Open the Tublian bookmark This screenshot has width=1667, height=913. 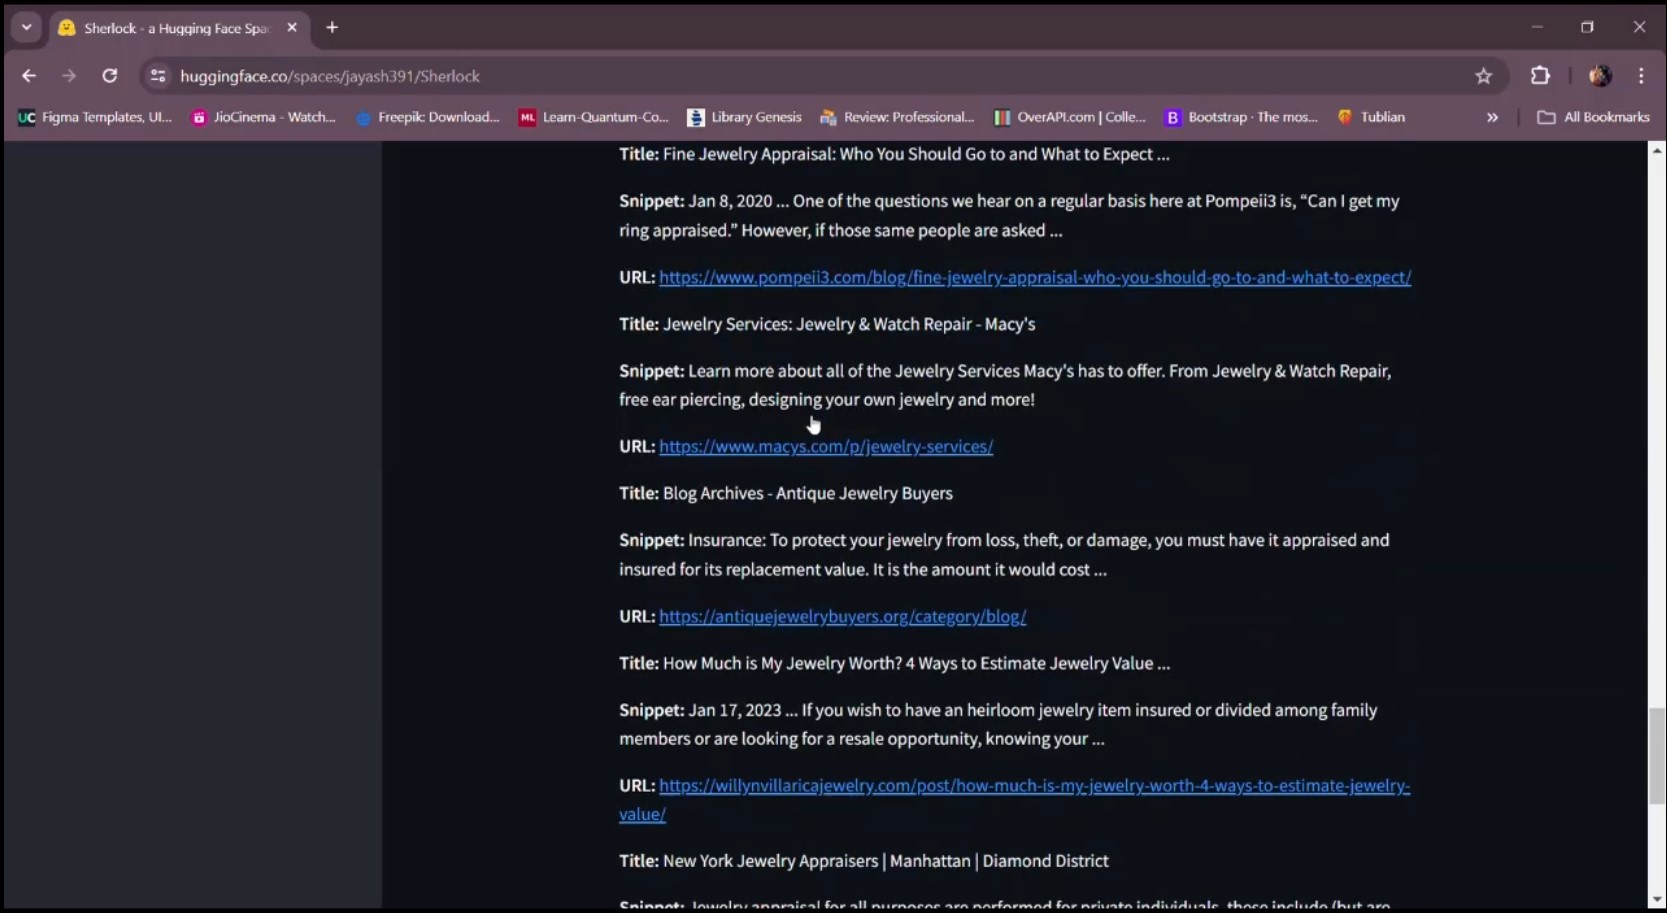click(1371, 117)
